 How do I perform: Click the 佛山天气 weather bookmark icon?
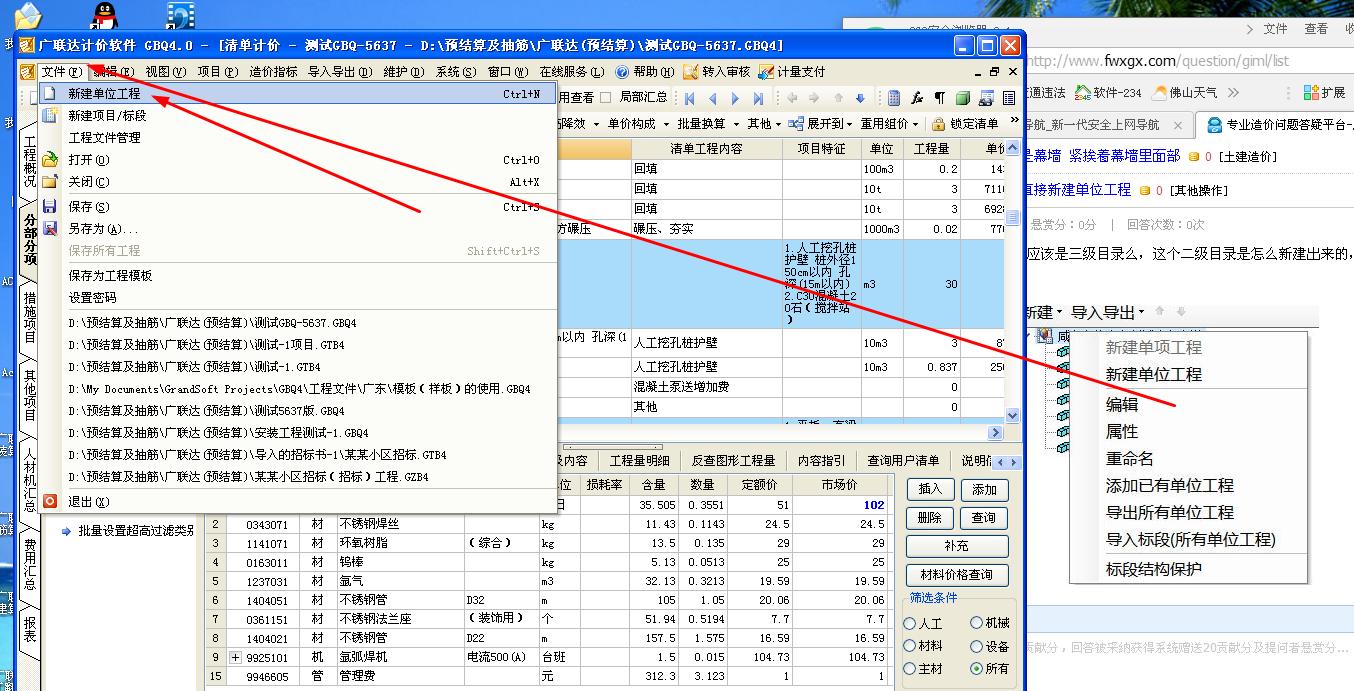[1159, 93]
